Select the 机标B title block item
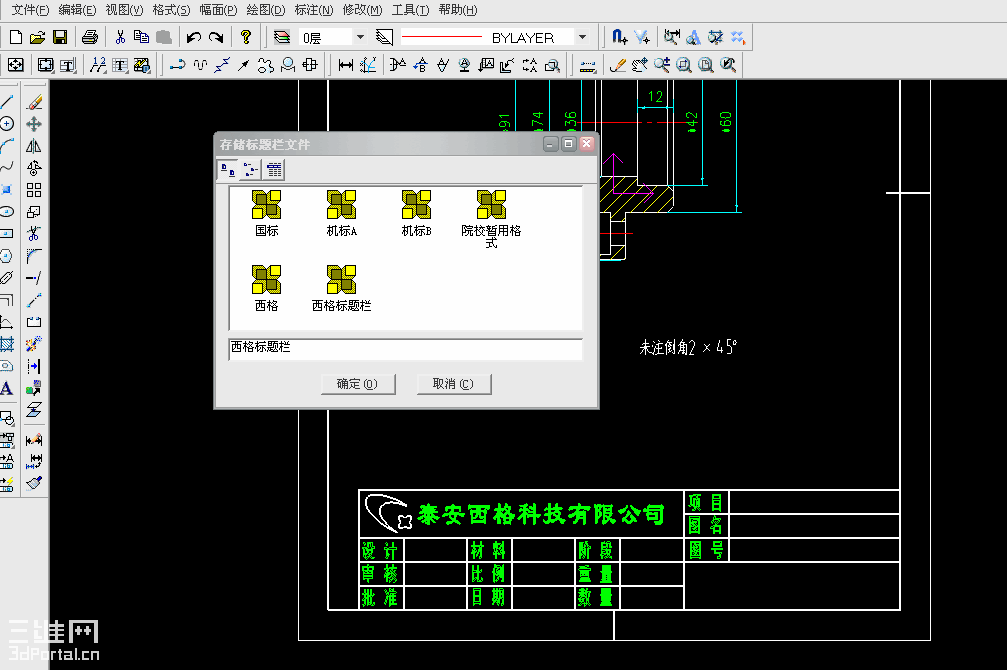This screenshot has width=1007, height=670. click(417, 213)
